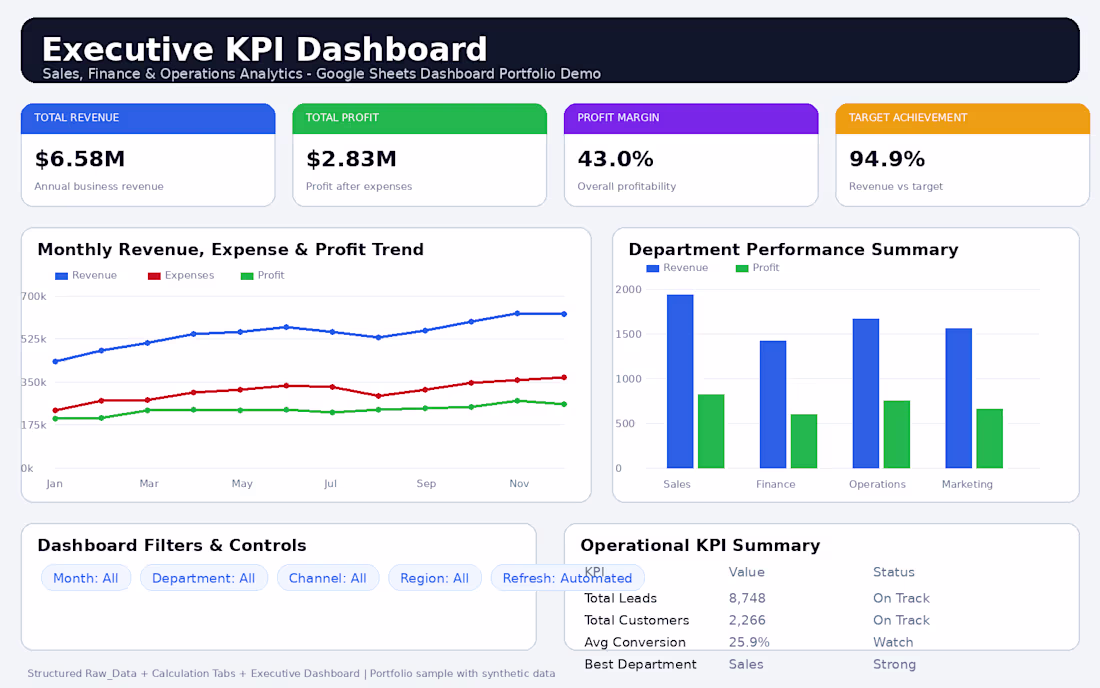Click 'Dashboard Filters & Controls' heading
The width and height of the screenshot is (1100, 688).
point(172,546)
